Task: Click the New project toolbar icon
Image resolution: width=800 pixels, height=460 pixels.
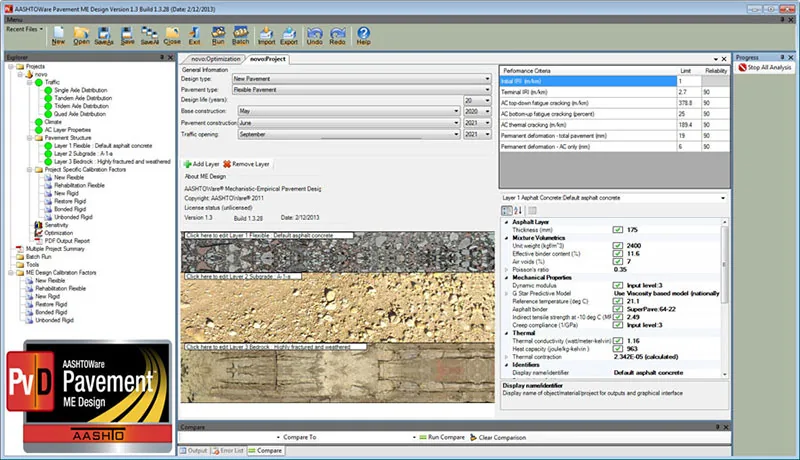Action: point(58,36)
